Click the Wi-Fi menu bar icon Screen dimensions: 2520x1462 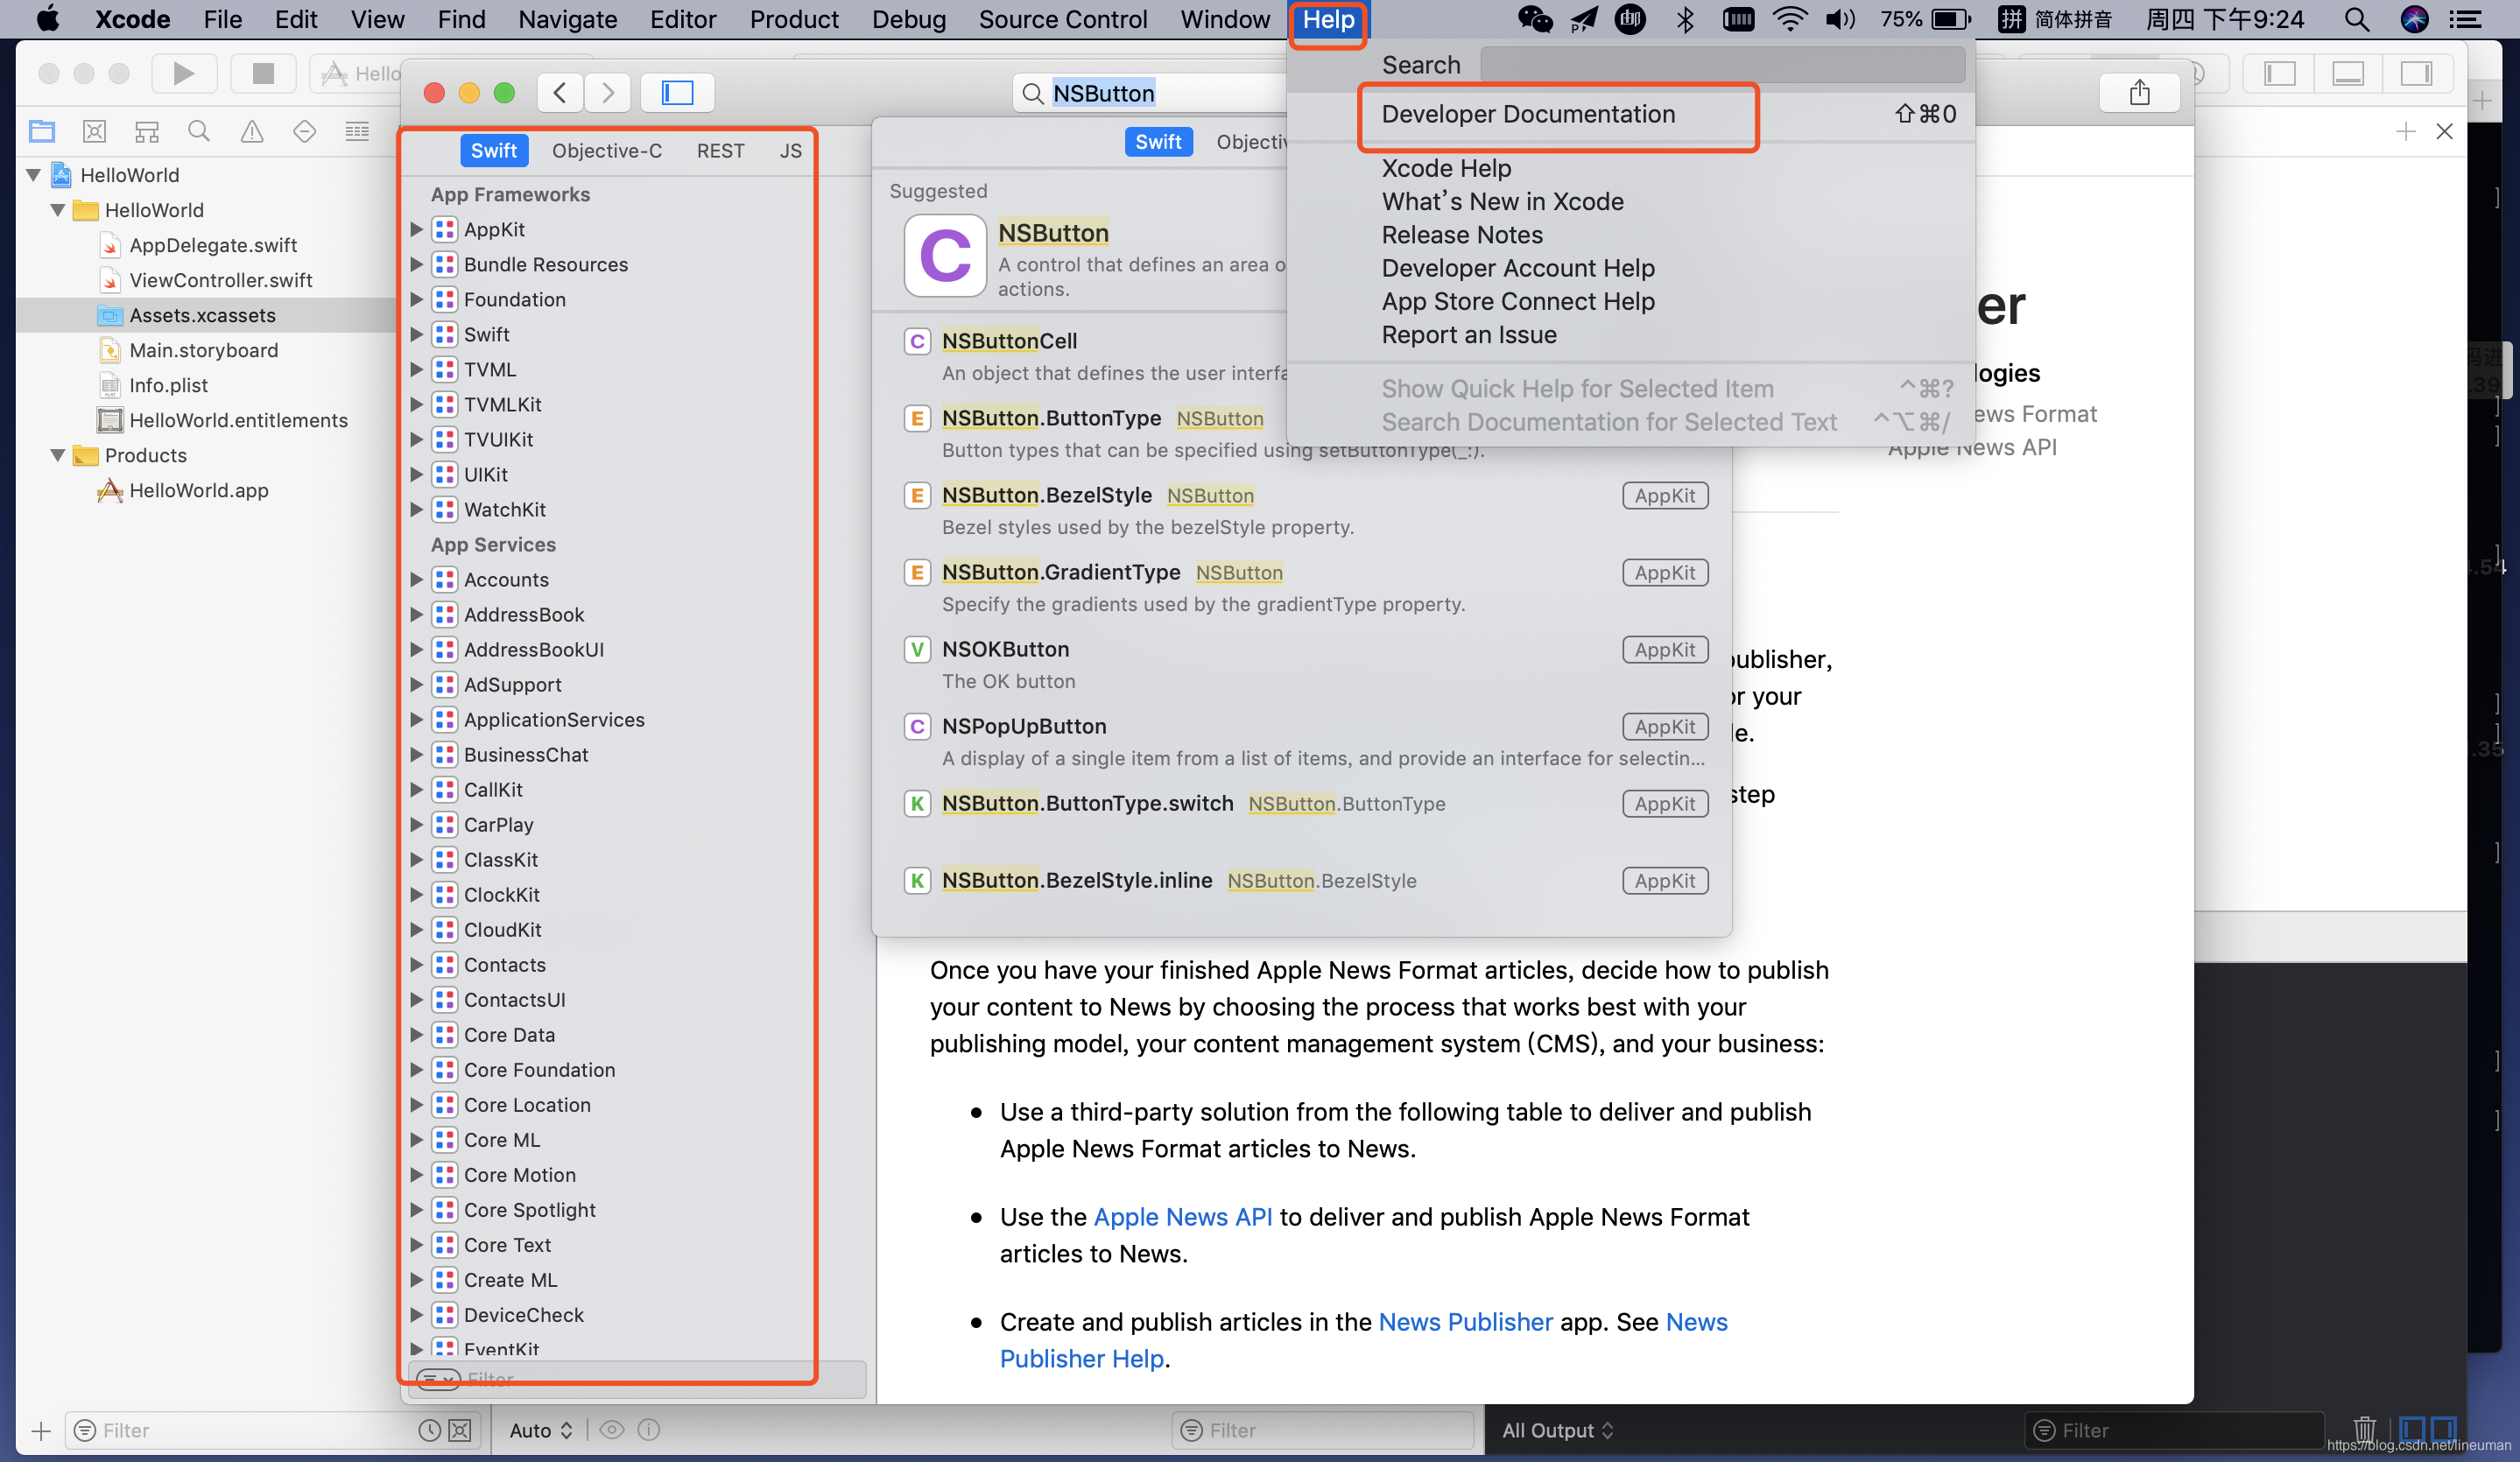tap(1789, 19)
